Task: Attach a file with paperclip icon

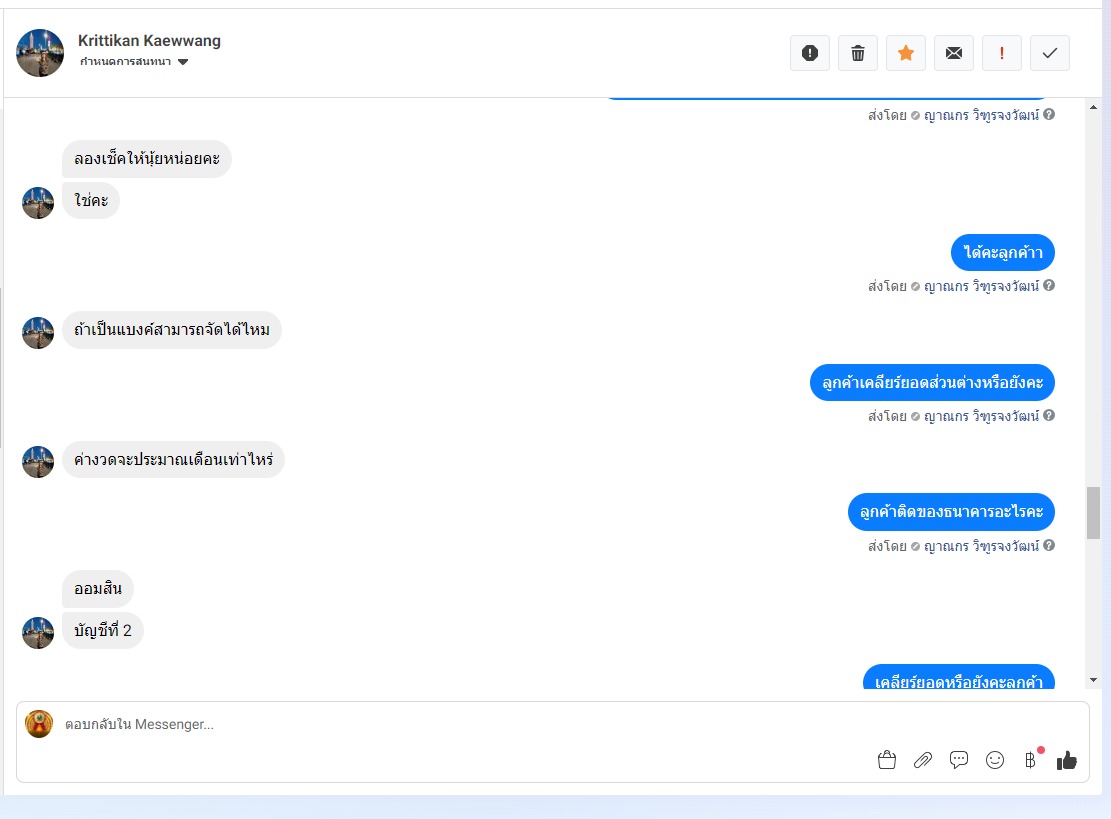Action: (x=923, y=760)
